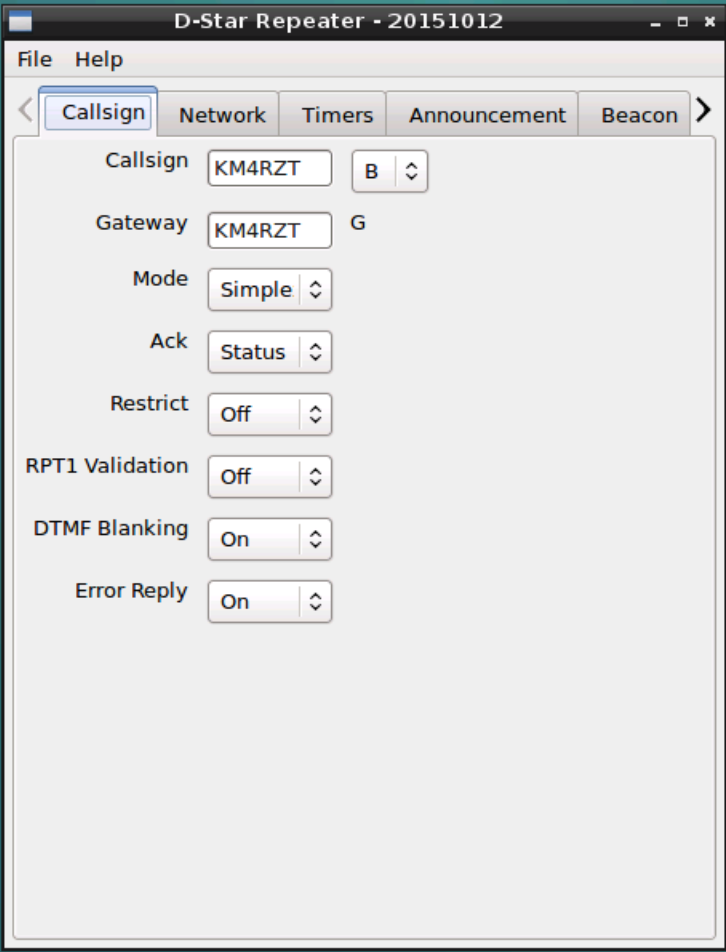726x952 pixels.
Task: Open the Help menu
Action: click(x=97, y=59)
